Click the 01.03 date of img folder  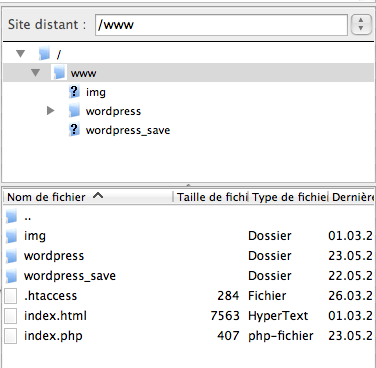tap(351, 236)
